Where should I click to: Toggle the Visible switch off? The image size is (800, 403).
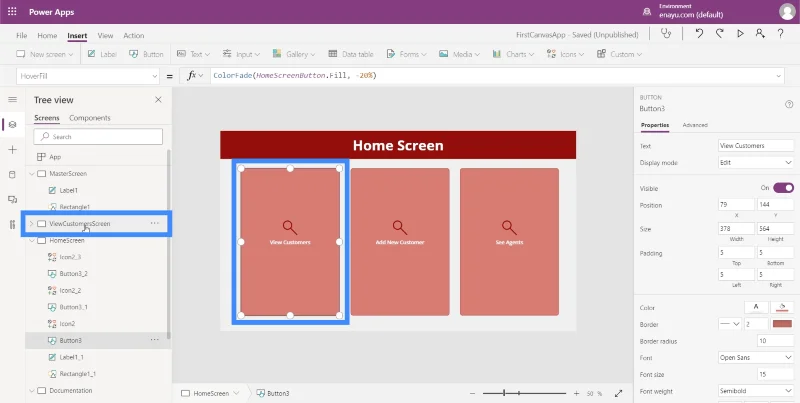(783, 188)
